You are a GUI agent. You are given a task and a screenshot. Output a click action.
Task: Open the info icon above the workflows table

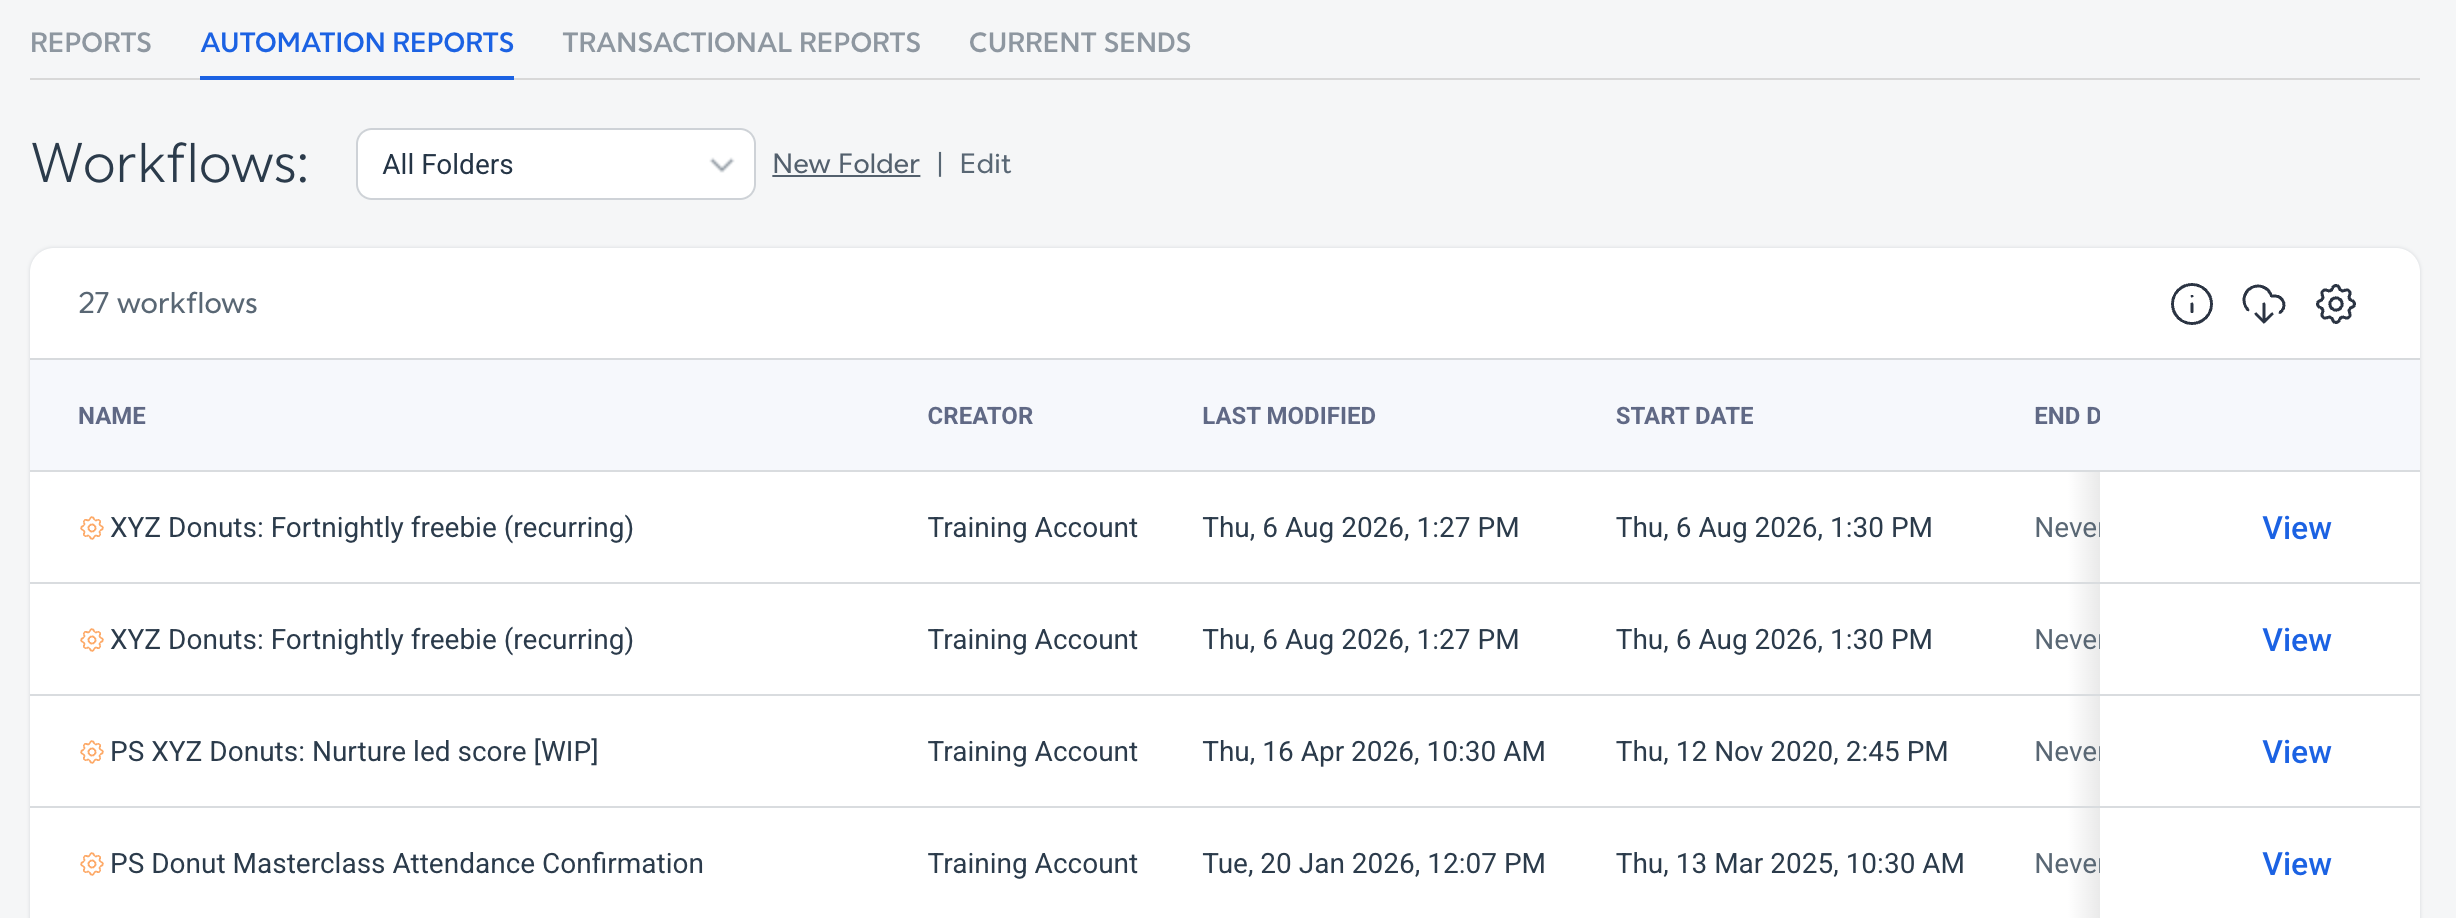(2191, 304)
